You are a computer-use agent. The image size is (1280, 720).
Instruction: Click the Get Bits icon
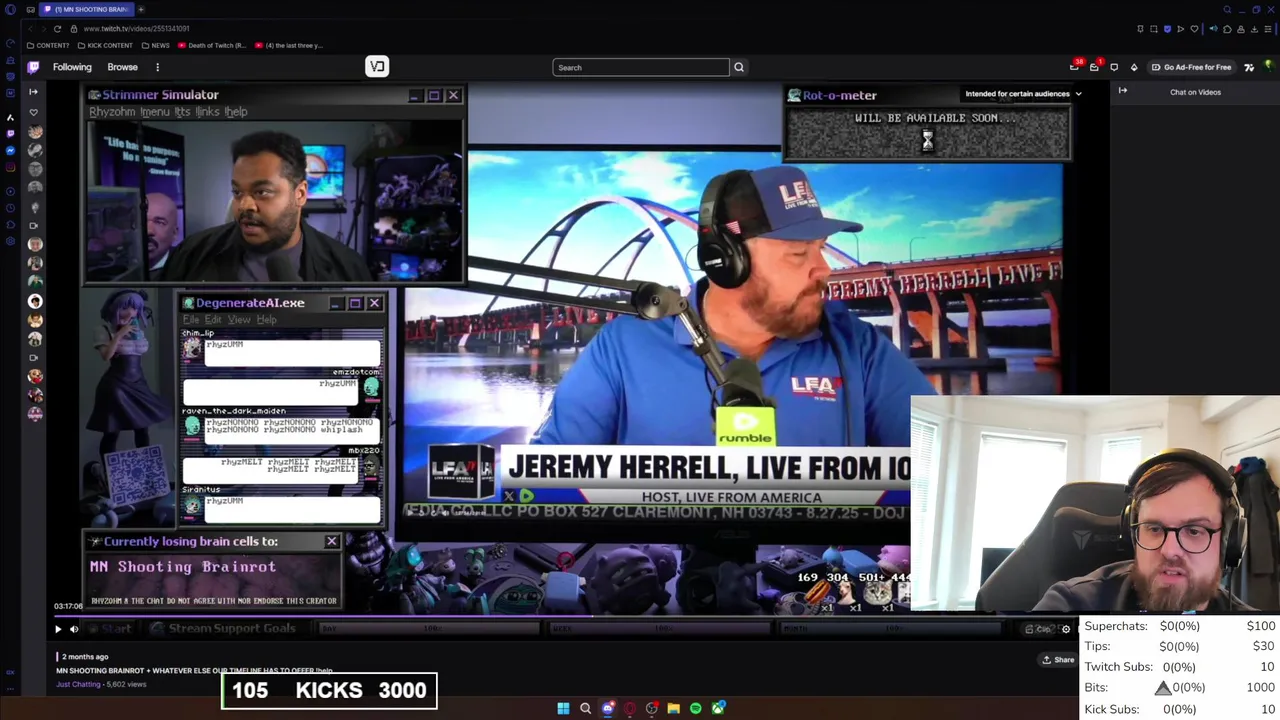pyautogui.click(x=1134, y=67)
